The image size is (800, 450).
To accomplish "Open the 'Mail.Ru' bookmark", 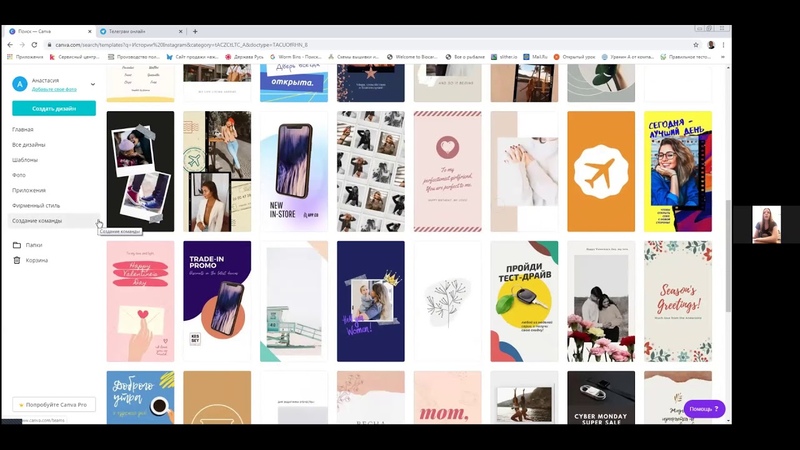I will point(535,57).
